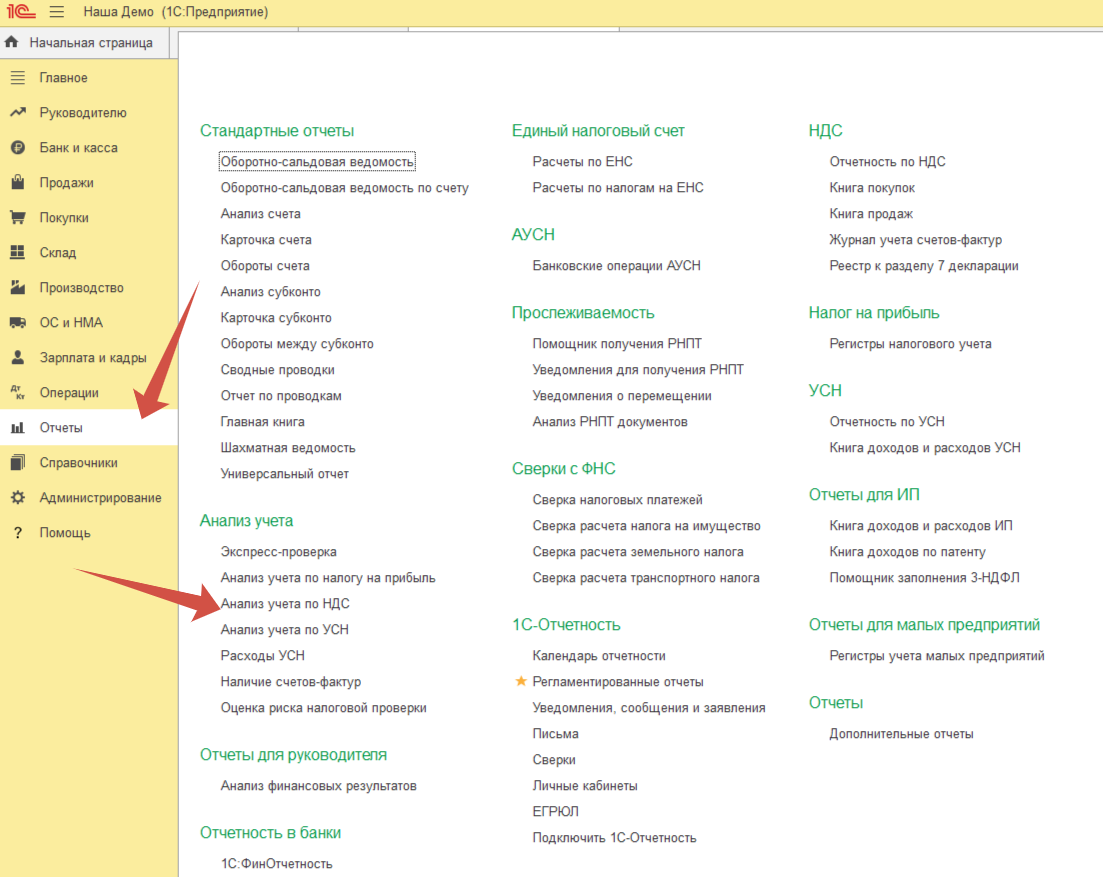Switch to the Начальная страница tab
The width and height of the screenshot is (1103, 877).
tap(90, 43)
